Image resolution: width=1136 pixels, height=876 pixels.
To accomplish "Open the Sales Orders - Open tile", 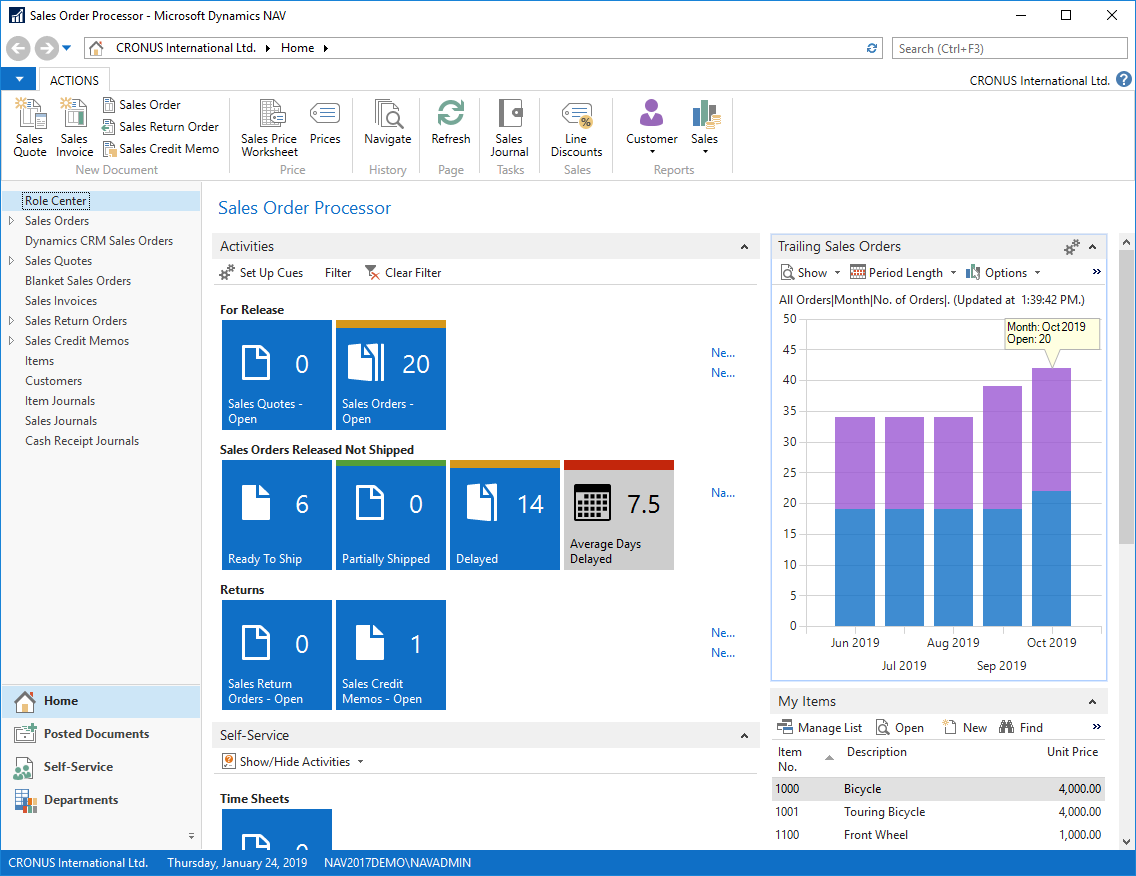I will [x=391, y=375].
